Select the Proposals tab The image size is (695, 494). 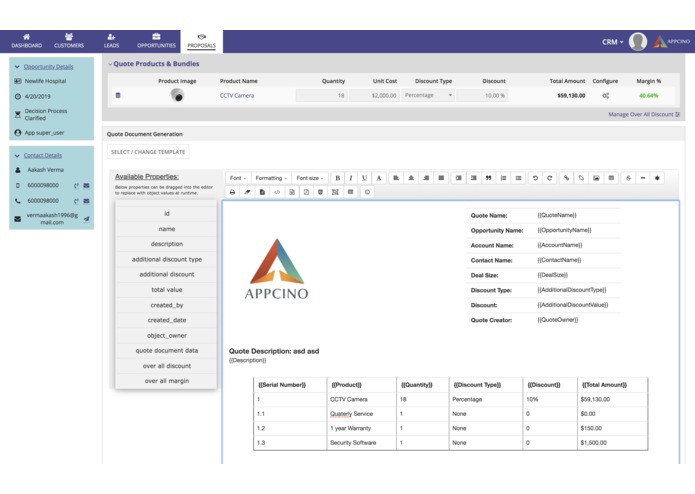201,41
